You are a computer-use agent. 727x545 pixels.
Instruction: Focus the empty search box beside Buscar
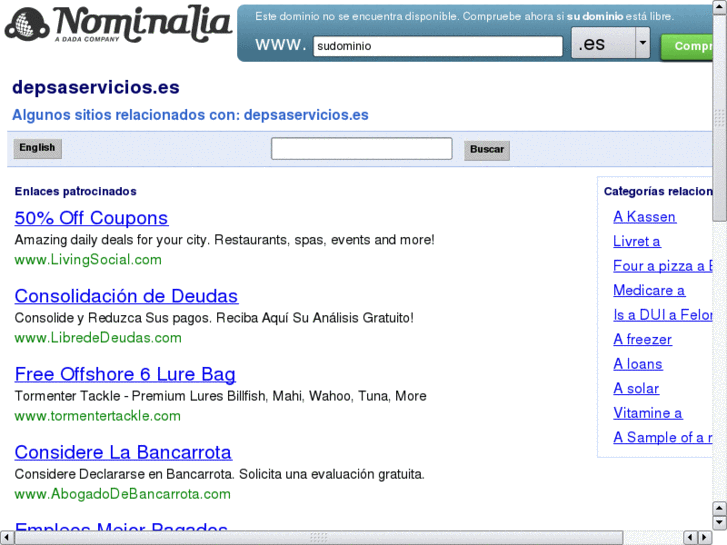click(x=361, y=148)
